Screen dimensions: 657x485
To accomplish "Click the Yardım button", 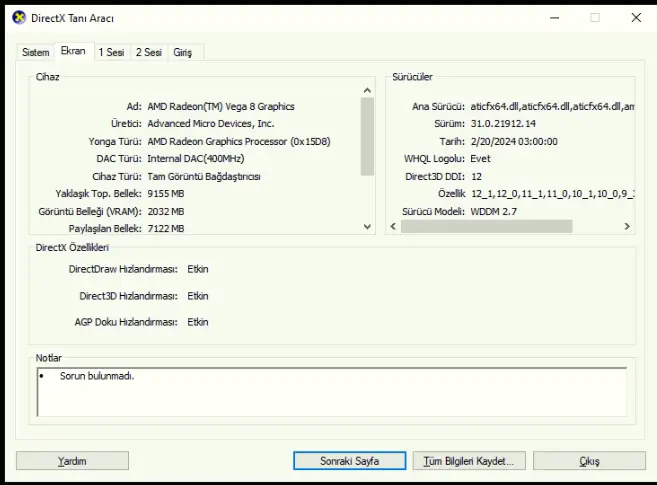I will click(x=72, y=461).
